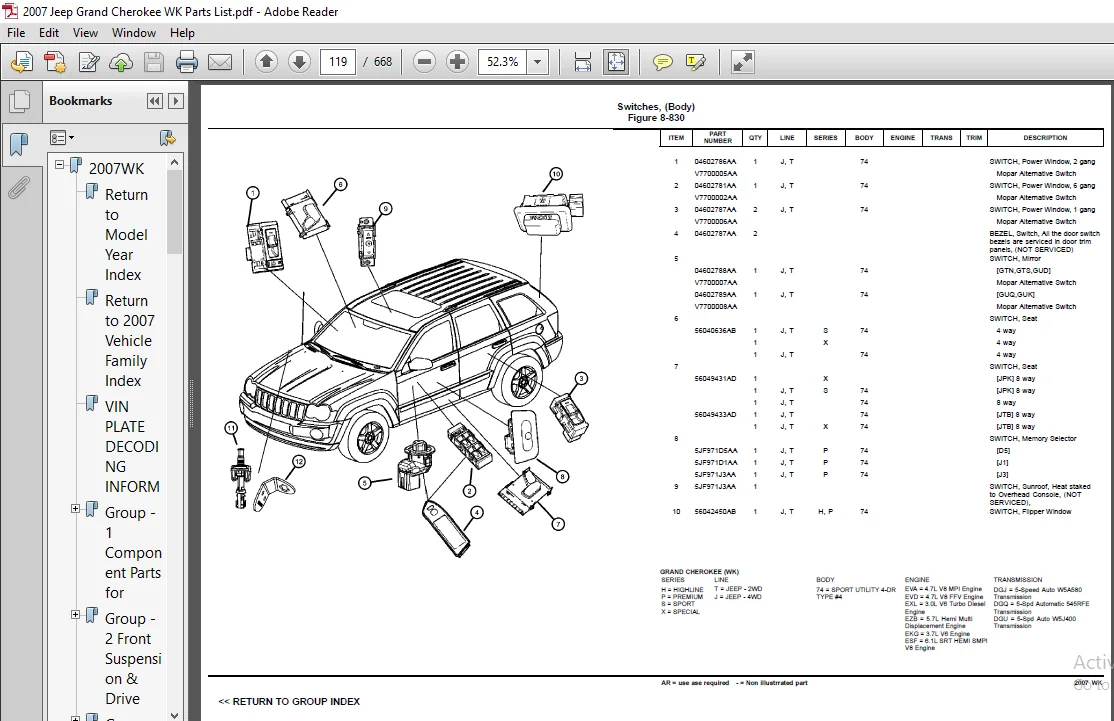Click the Adobe Reader PDF title bar icon
1114x721 pixels.
coord(10,11)
